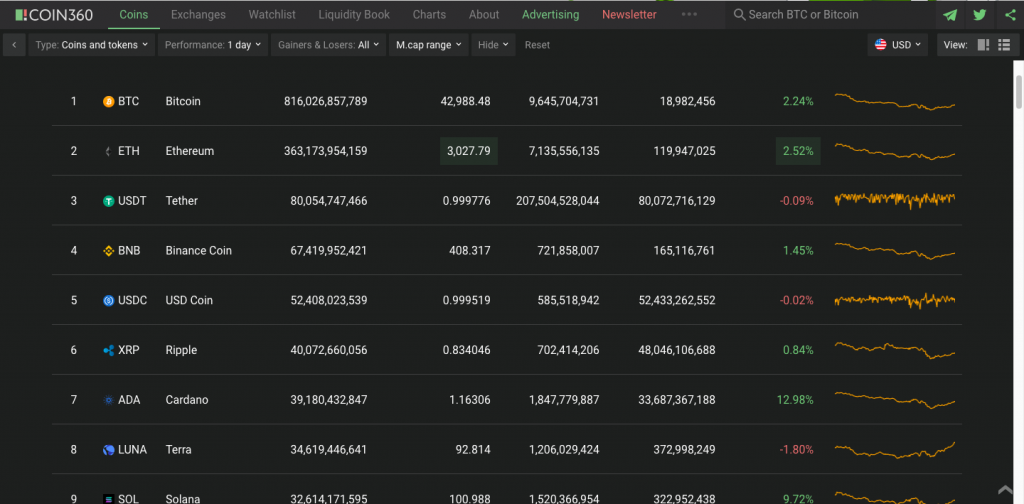1024x504 pixels.
Task: Open the Gainers & Losers dropdown
Action: pyautogui.click(x=328, y=45)
